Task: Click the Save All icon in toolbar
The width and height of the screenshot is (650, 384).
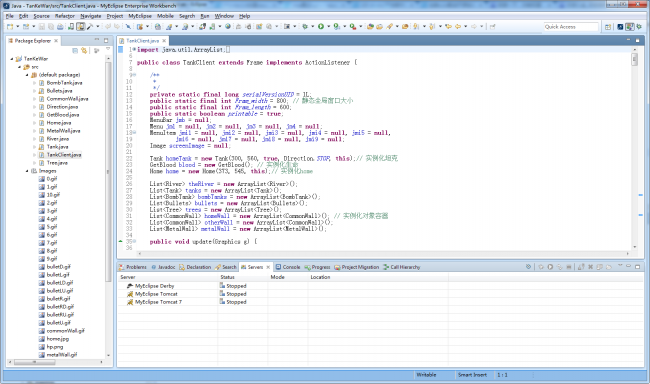Action: coord(51,27)
